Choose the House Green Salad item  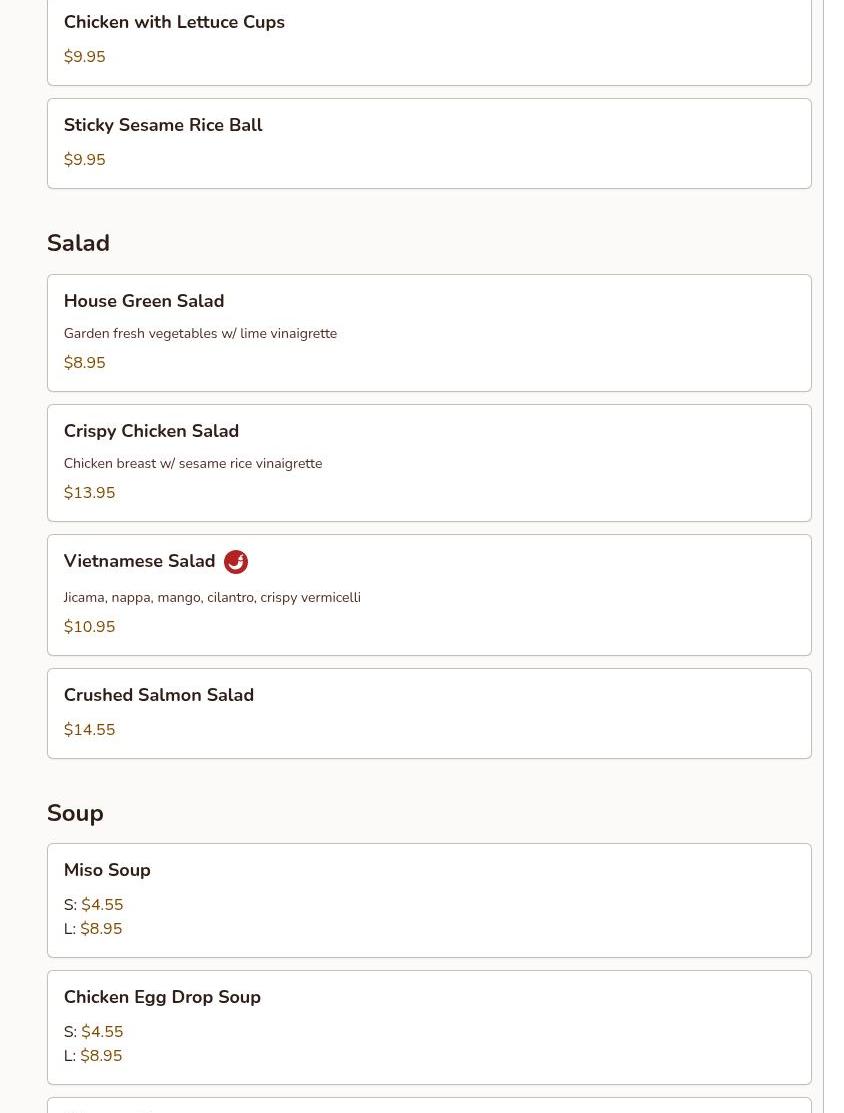429,333
